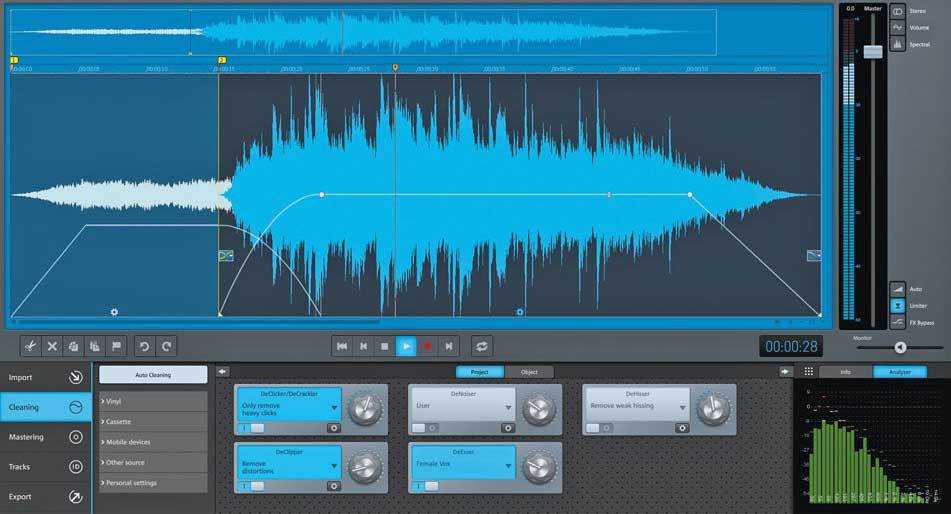Expand Other source presets
Viewport: 951px width, 514px height.
153,462
